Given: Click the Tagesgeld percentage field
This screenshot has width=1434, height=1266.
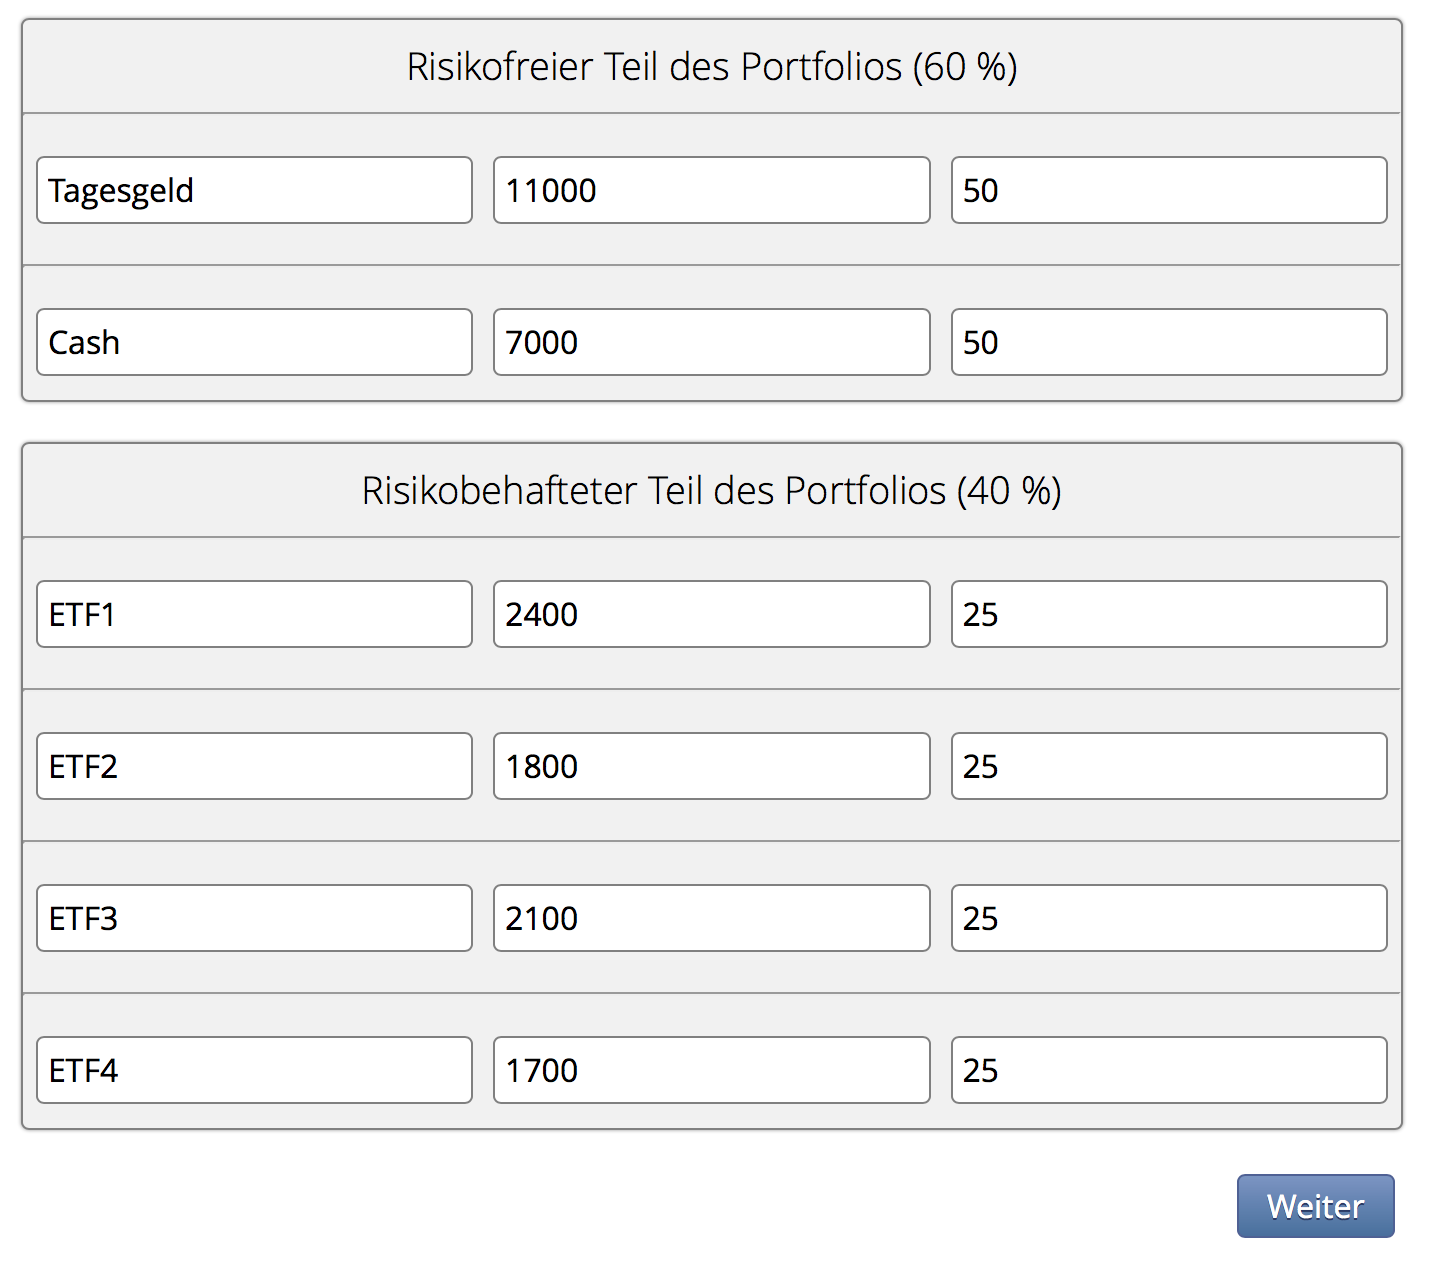Looking at the screenshot, I should (x=1168, y=190).
